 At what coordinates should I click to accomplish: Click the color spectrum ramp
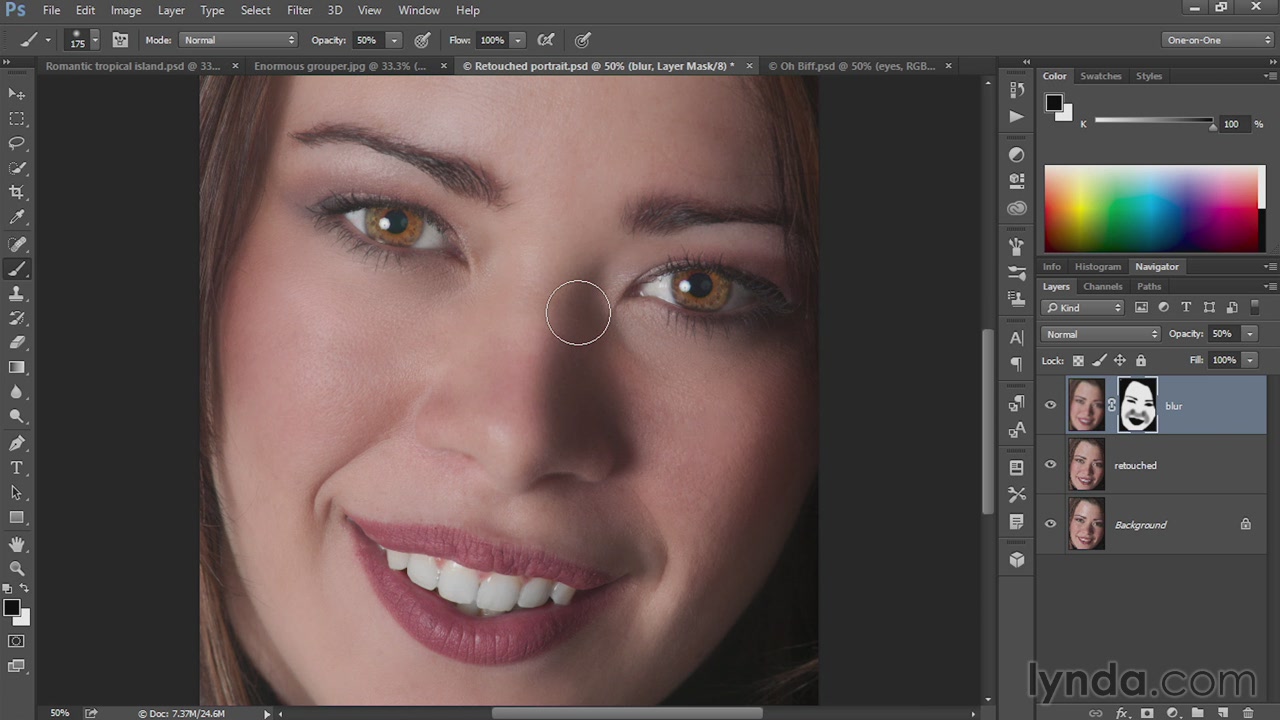pos(1154,209)
